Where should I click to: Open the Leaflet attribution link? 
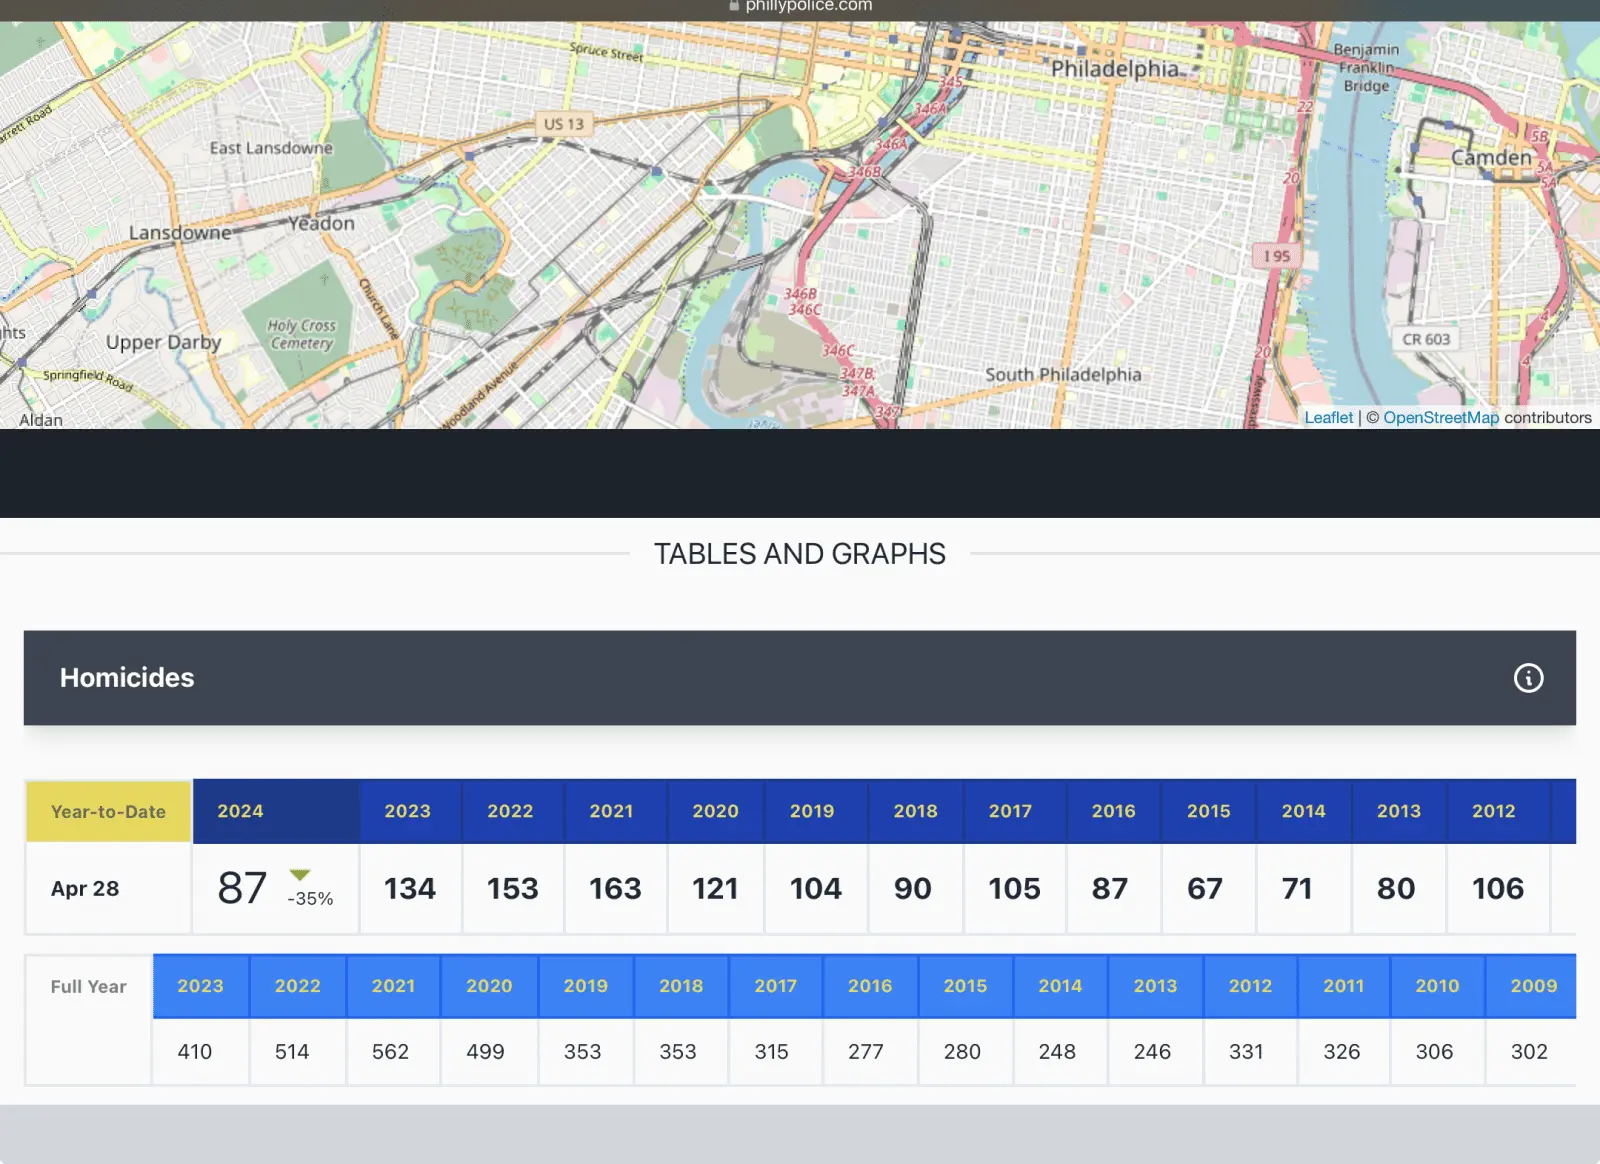click(1328, 418)
